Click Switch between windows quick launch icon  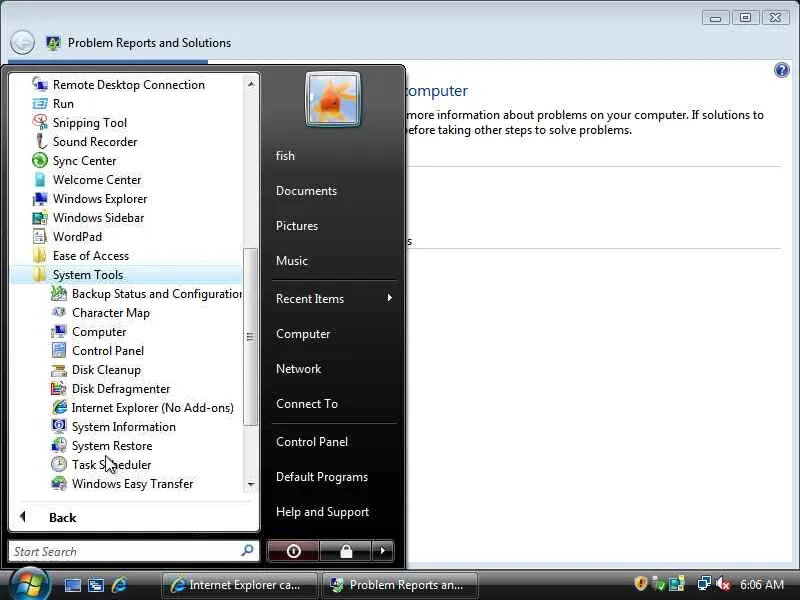96,585
